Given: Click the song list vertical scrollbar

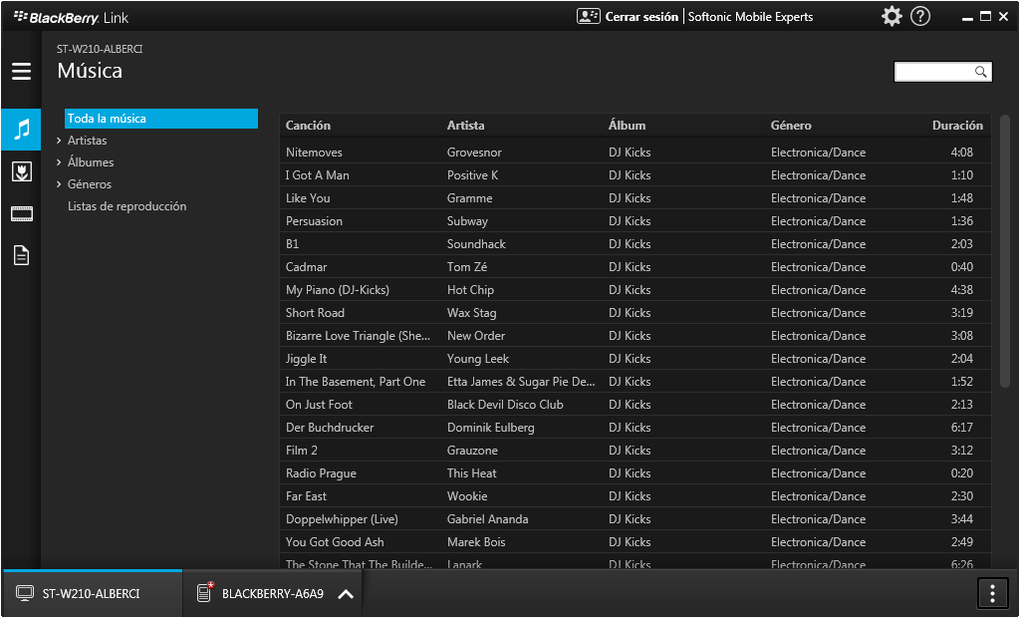Looking at the screenshot, I should tap(1005, 250).
